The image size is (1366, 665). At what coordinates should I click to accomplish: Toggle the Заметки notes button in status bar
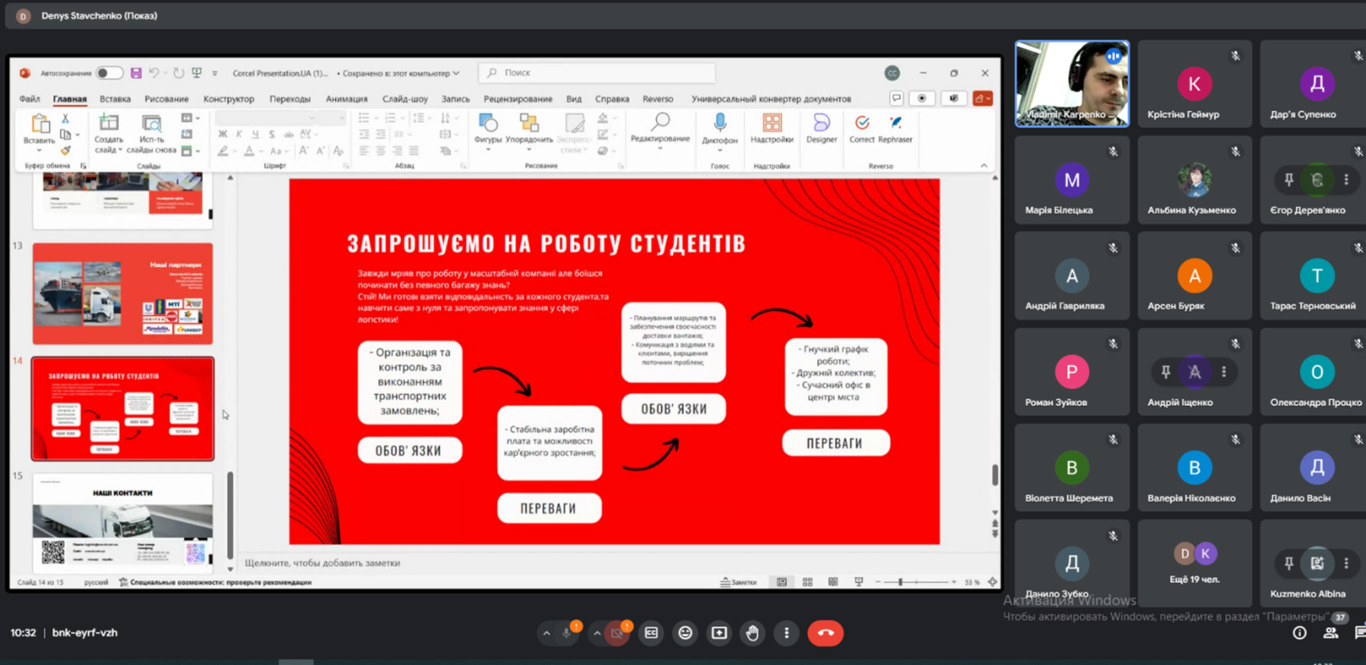(x=738, y=582)
